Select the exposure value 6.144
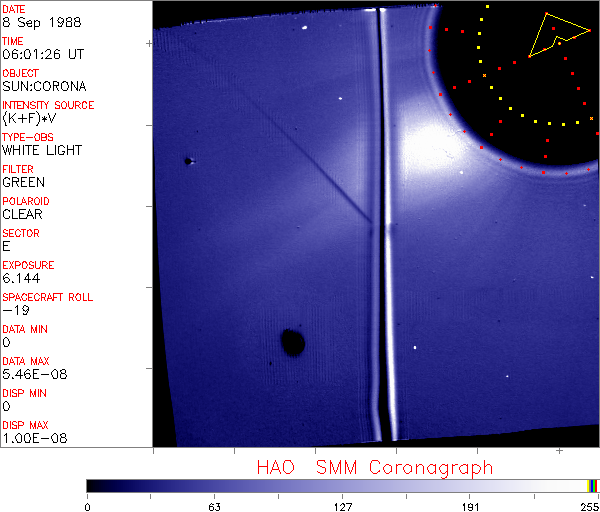The image size is (600, 512). (x=21, y=278)
